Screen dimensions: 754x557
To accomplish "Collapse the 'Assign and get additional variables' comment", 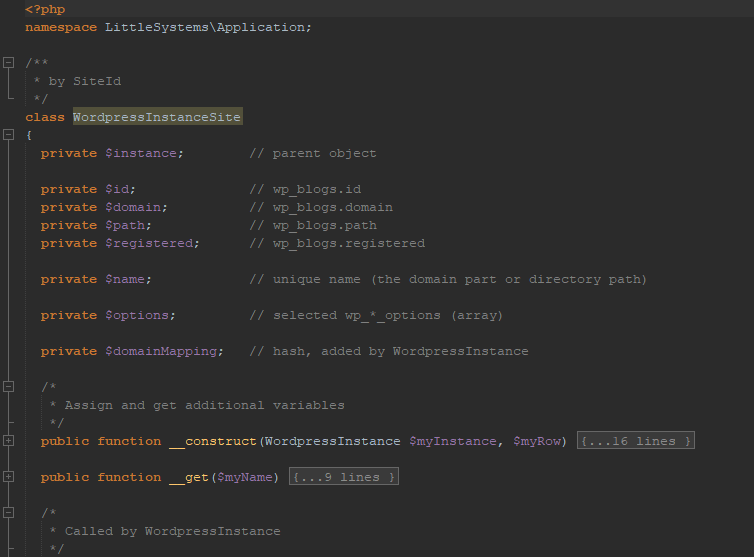I will click(9, 387).
